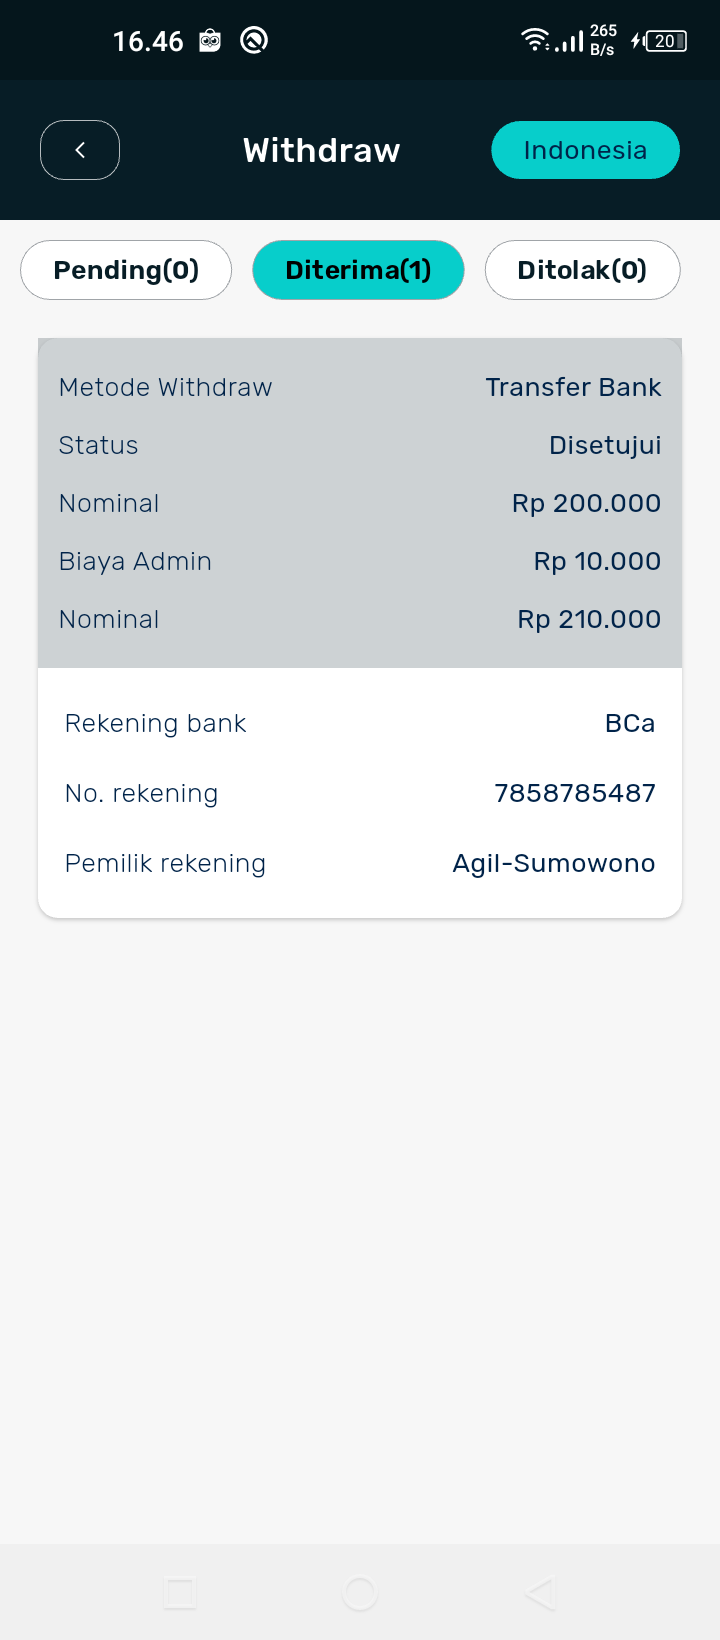
Task: Tap the Rp 210.000 total amount
Action: click(x=589, y=619)
